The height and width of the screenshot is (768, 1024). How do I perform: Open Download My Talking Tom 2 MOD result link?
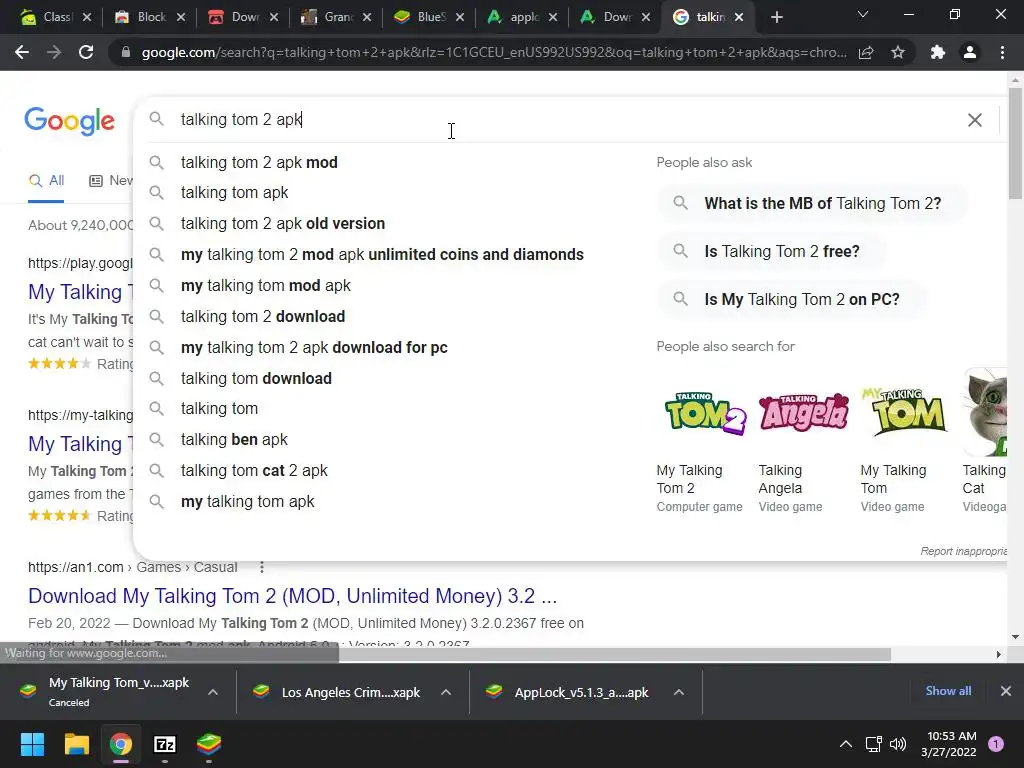point(293,596)
